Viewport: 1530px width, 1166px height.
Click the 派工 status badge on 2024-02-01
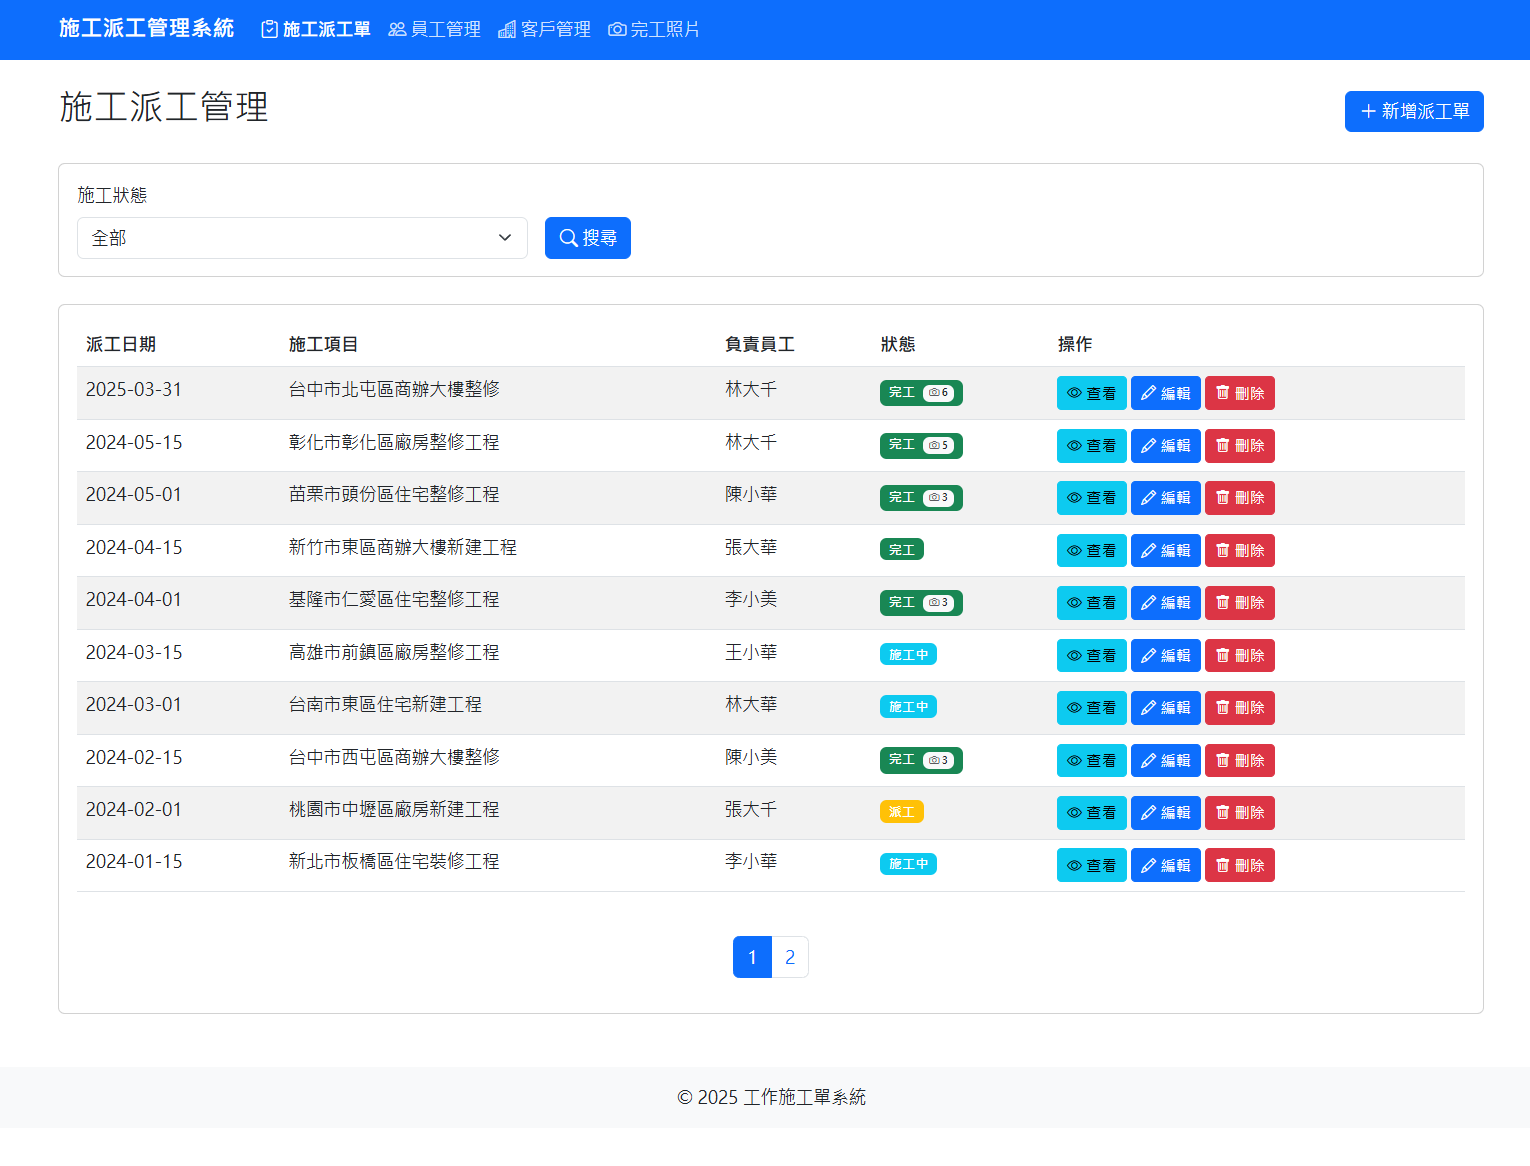(x=901, y=811)
